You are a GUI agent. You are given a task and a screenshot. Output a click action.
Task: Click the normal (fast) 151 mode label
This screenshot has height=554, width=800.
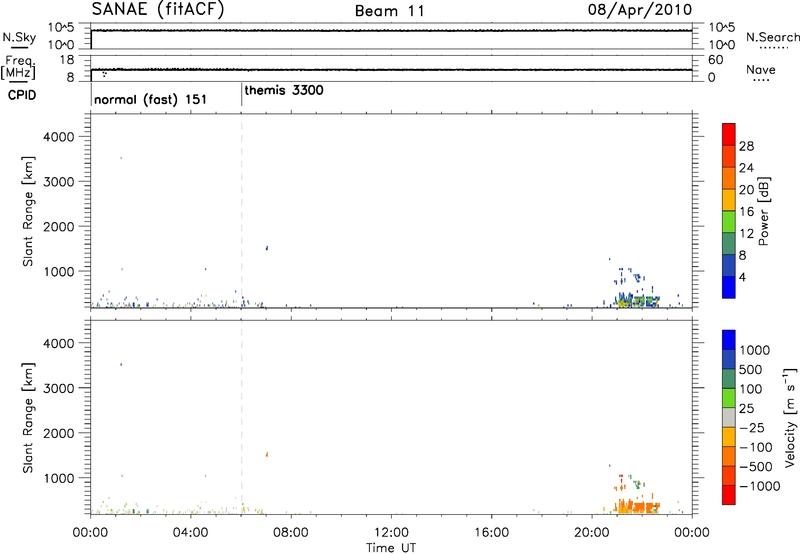(151, 99)
